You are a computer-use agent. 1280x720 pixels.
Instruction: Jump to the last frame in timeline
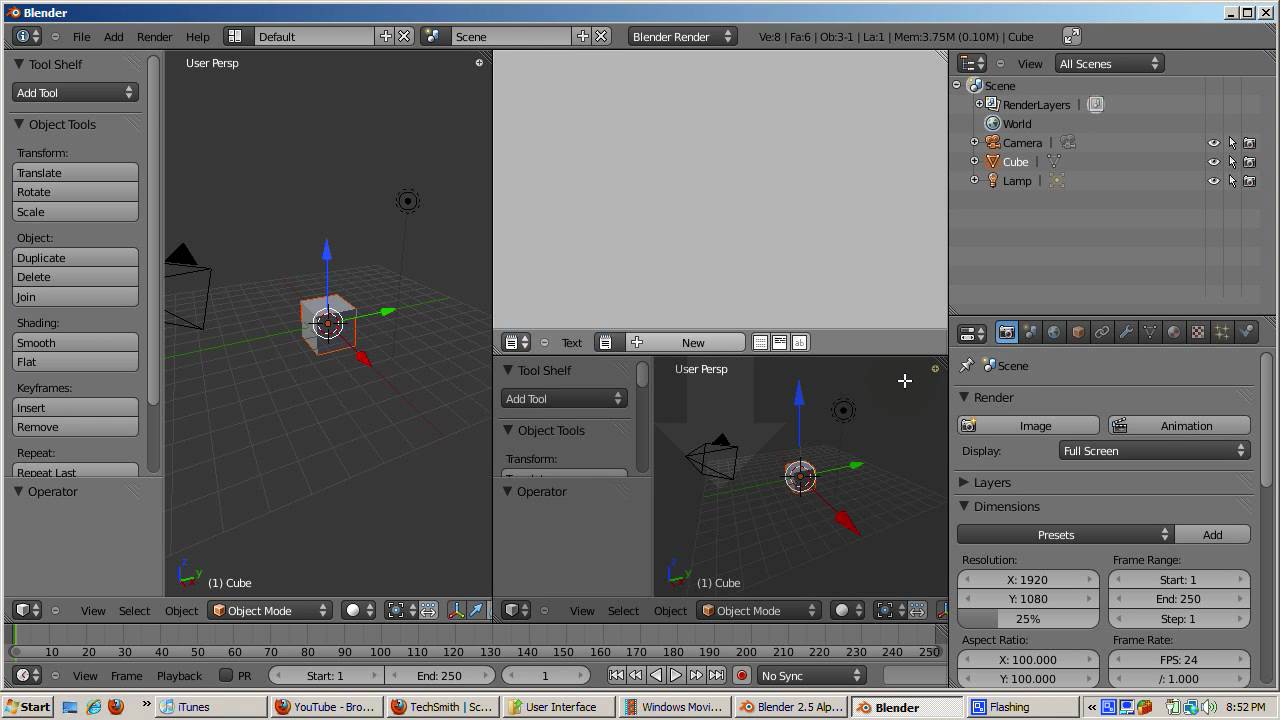[716, 676]
